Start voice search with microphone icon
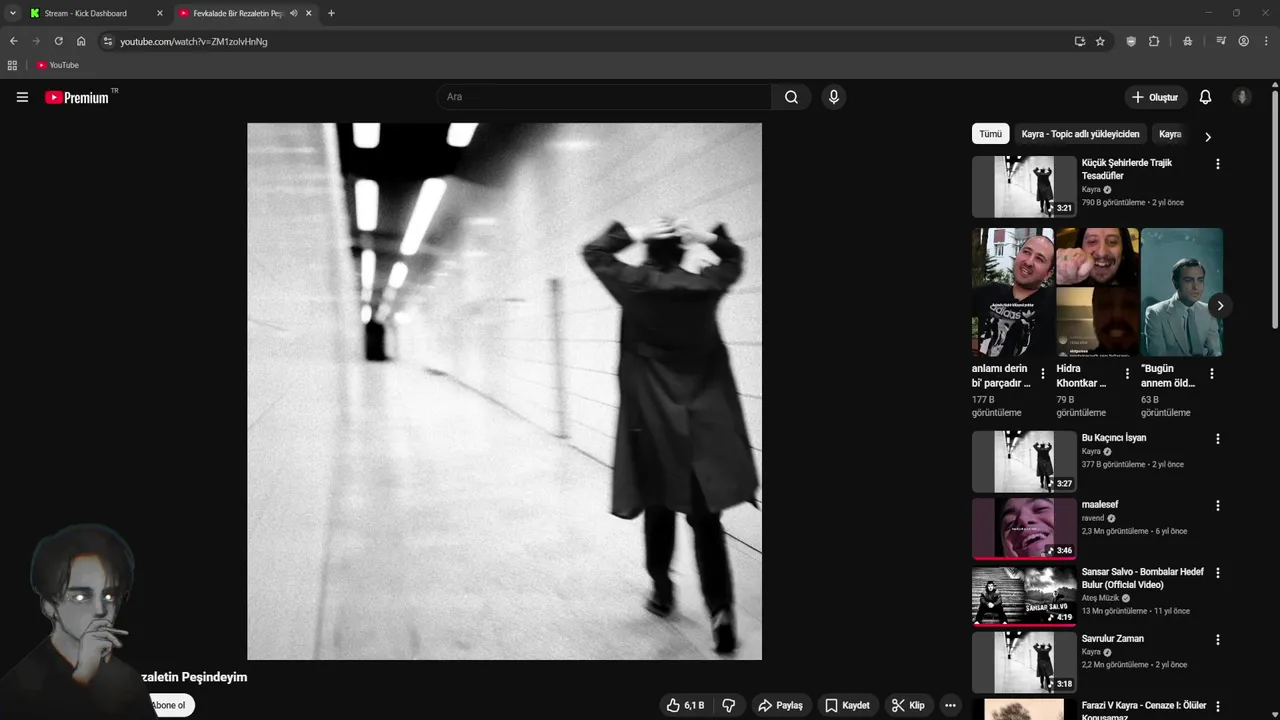The height and width of the screenshot is (720, 1280). pyautogui.click(x=834, y=97)
